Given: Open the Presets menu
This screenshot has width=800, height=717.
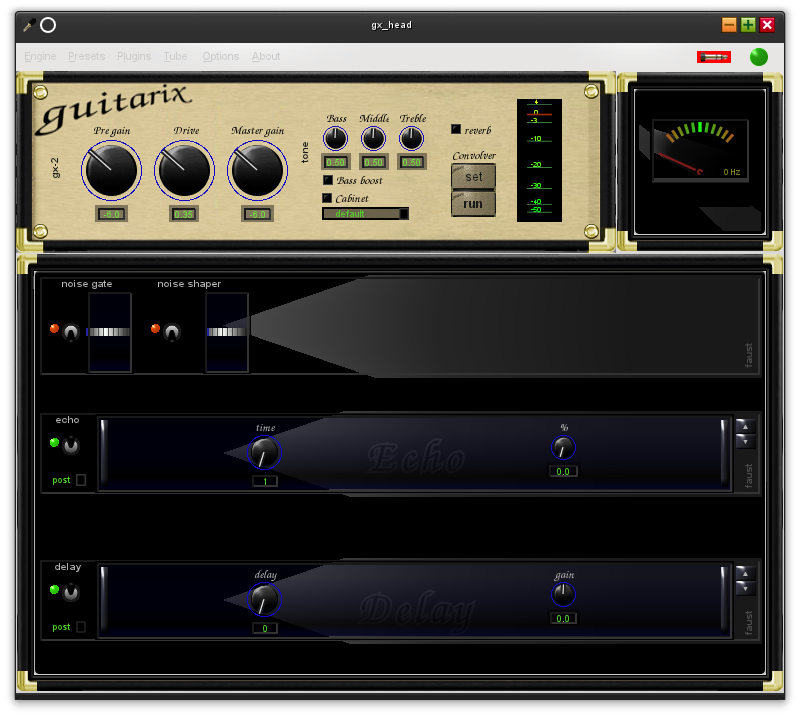Looking at the screenshot, I should click(x=86, y=56).
